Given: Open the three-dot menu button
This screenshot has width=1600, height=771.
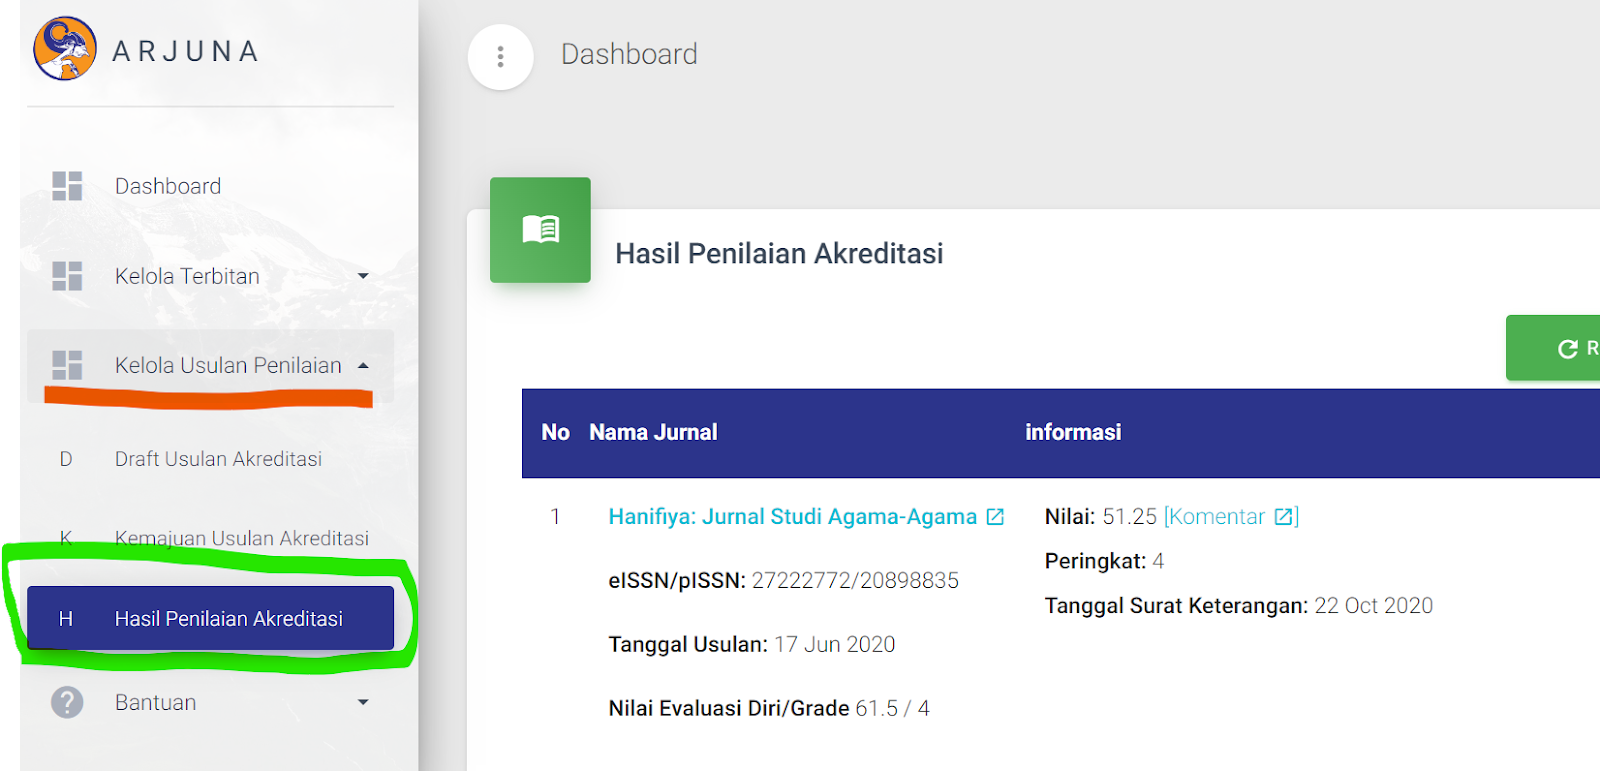Looking at the screenshot, I should point(500,57).
